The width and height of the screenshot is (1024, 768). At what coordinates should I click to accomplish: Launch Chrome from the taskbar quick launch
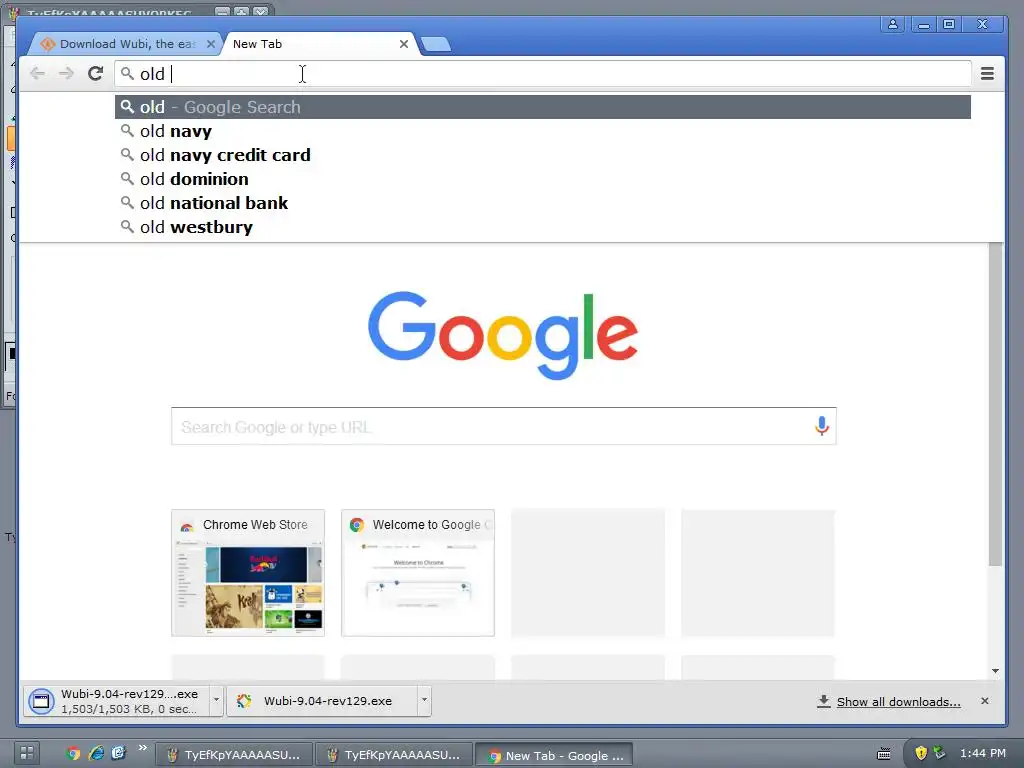click(x=73, y=753)
